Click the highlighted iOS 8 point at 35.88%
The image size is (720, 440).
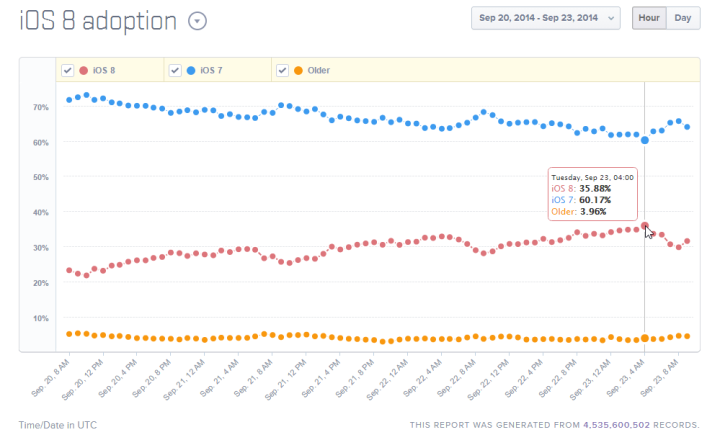click(645, 226)
